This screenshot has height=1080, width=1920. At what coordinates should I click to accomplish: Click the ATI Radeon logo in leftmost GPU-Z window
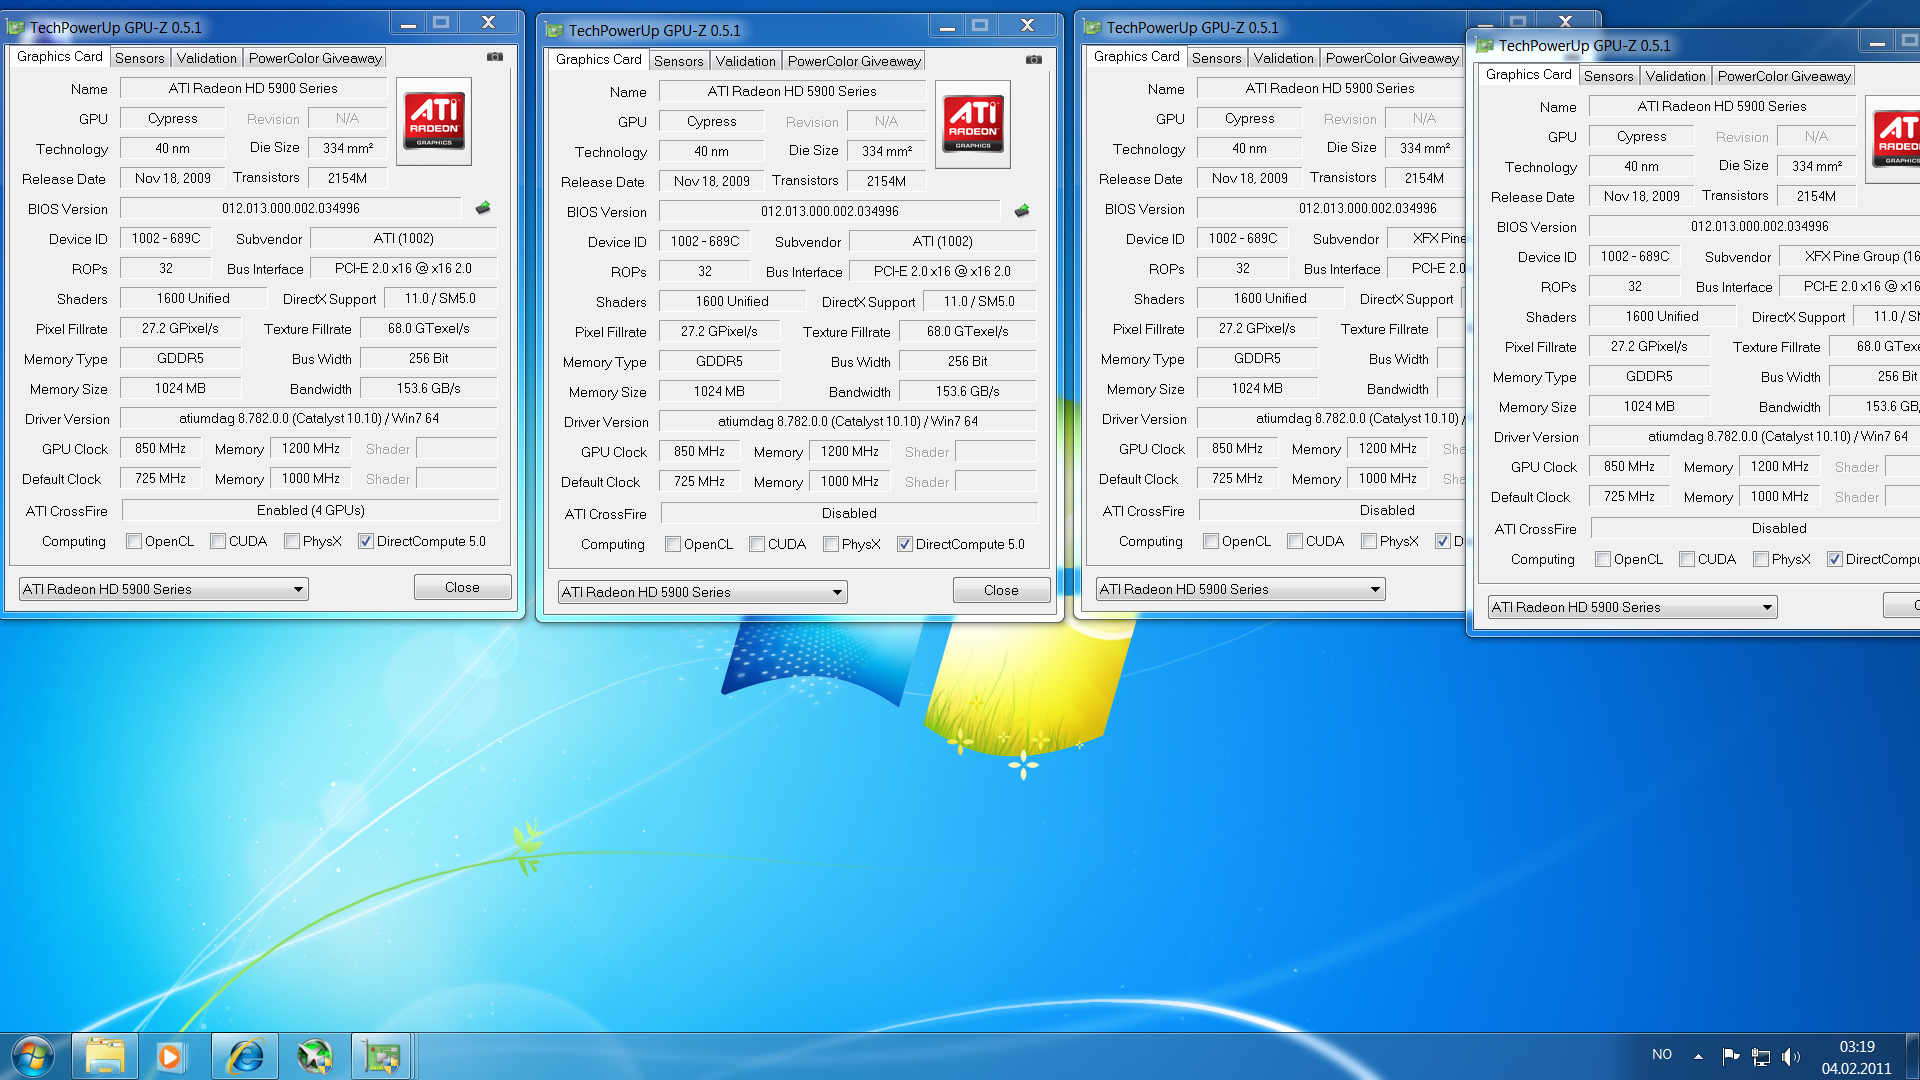[434, 121]
